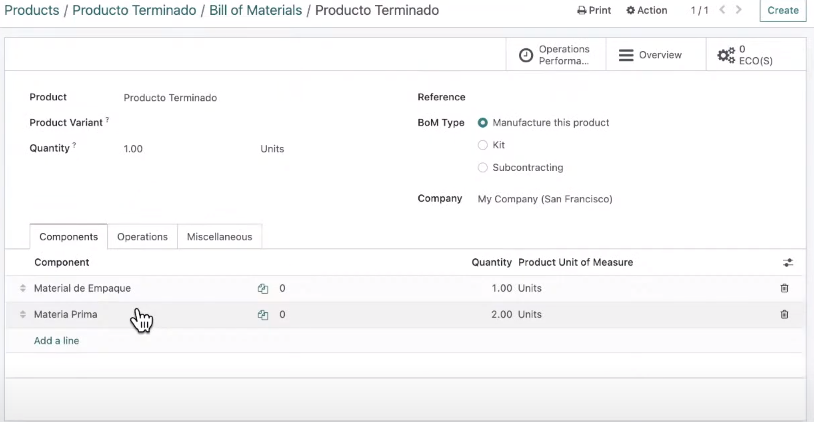Open column settings icon in components table
This screenshot has height=422, width=814.
pyautogui.click(x=788, y=263)
